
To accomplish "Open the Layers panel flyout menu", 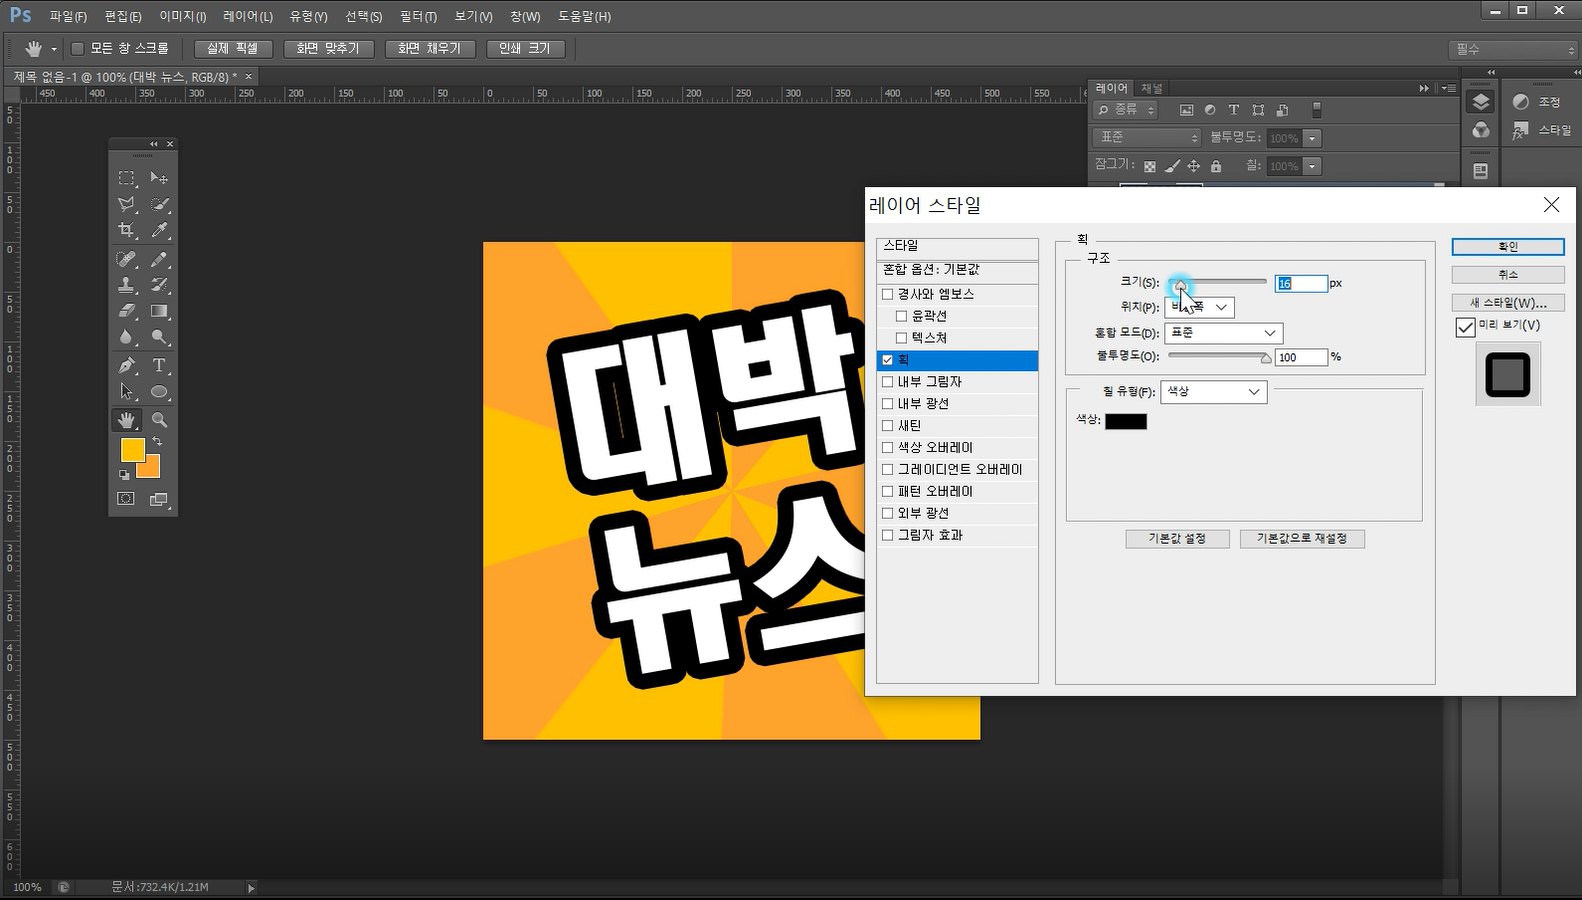I will (1447, 88).
